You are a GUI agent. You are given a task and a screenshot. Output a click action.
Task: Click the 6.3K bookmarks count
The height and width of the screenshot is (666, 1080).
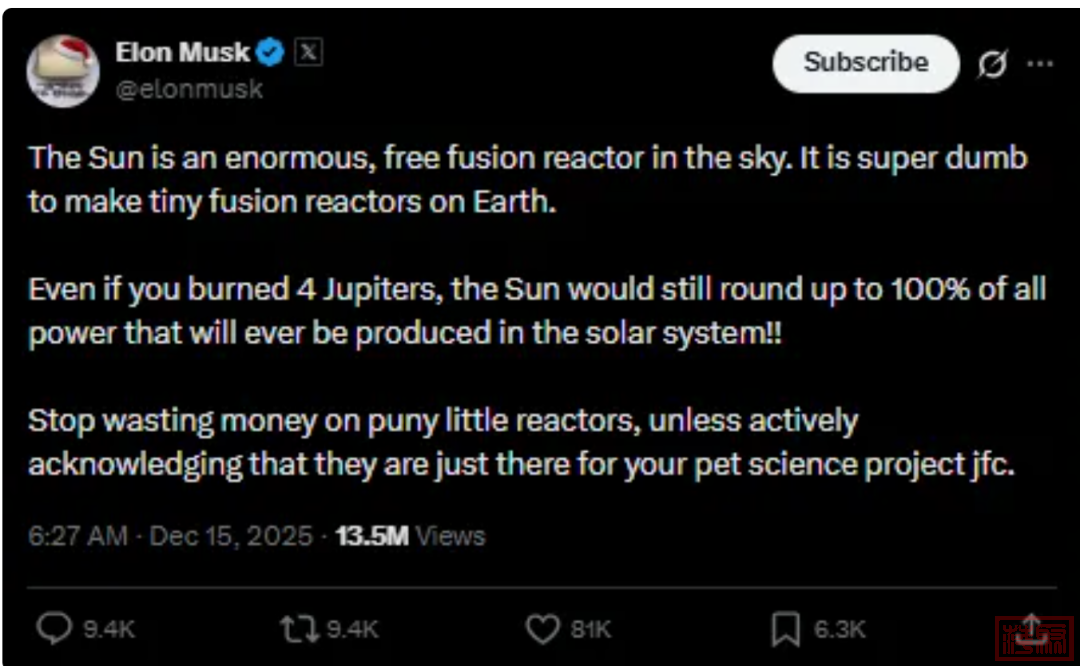tap(838, 629)
